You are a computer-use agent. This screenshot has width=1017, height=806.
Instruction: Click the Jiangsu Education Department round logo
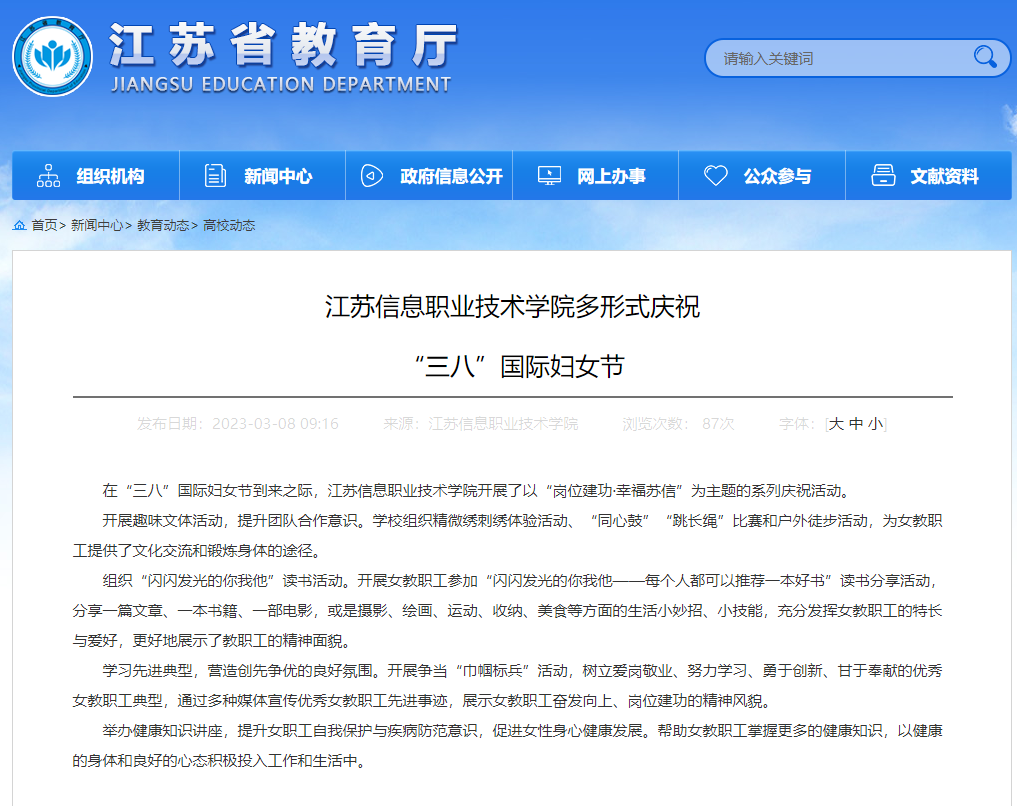(x=53, y=56)
